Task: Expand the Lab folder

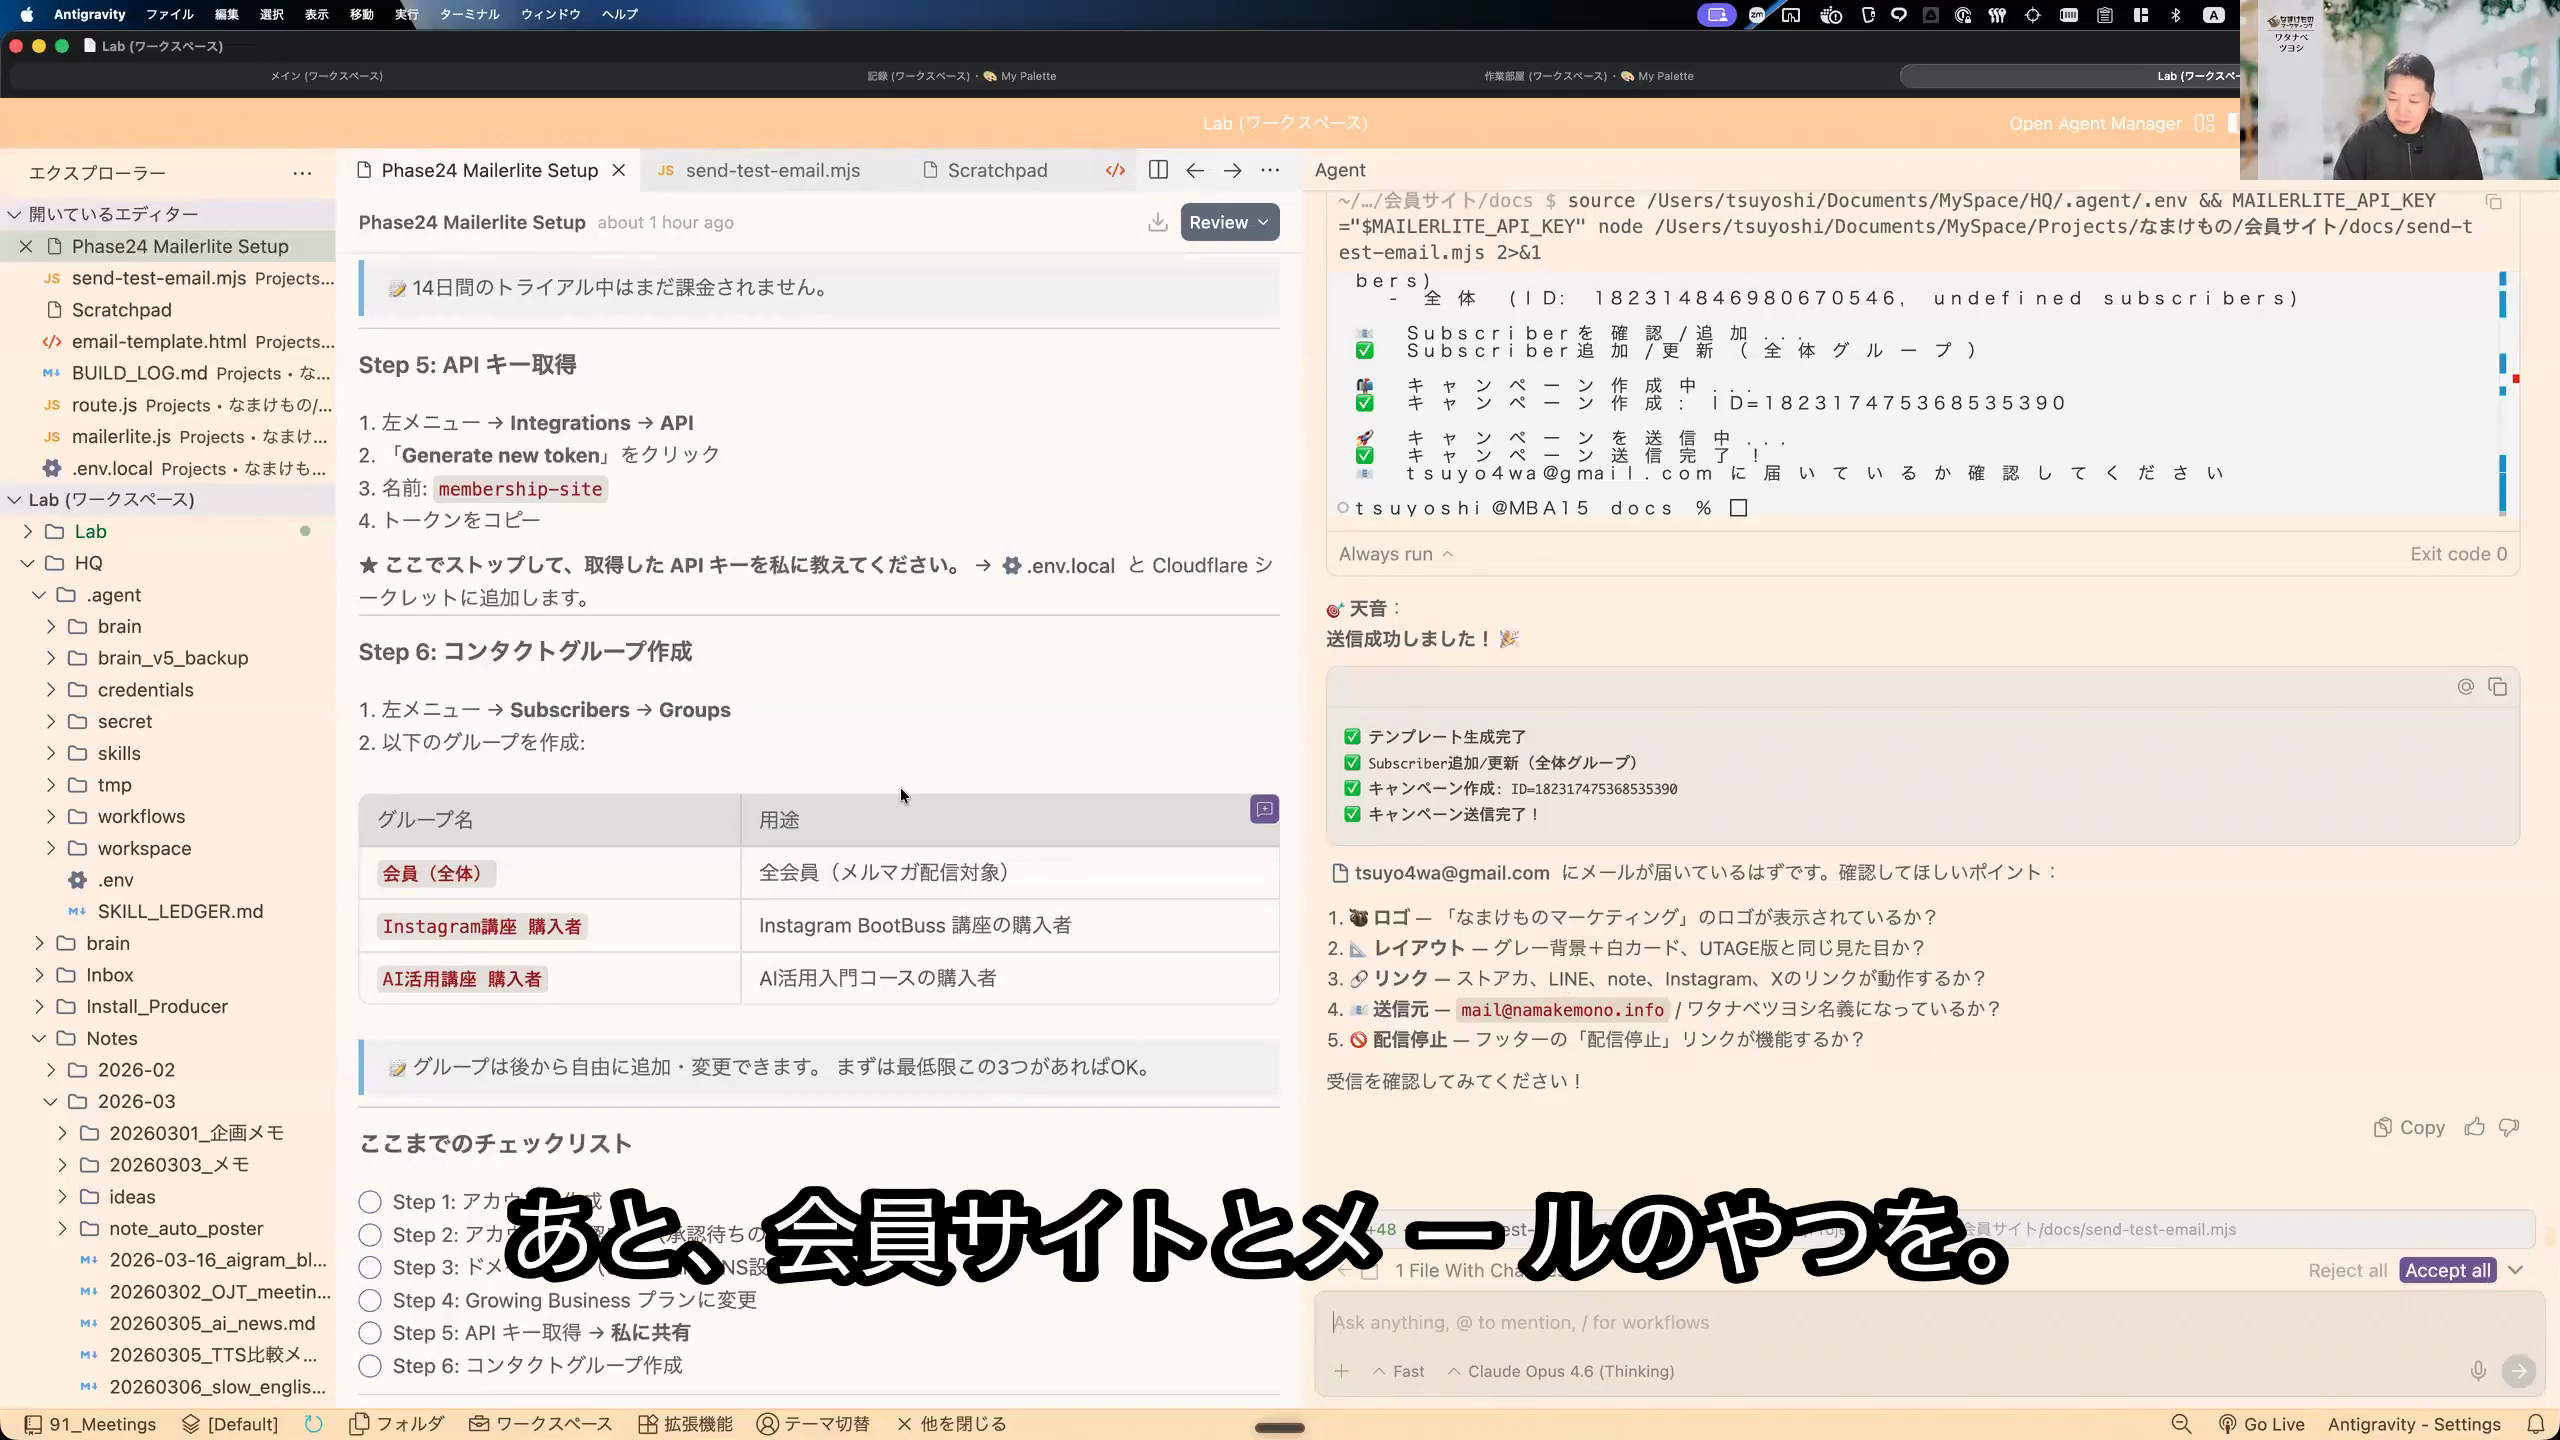Action: click(x=90, y=531)
